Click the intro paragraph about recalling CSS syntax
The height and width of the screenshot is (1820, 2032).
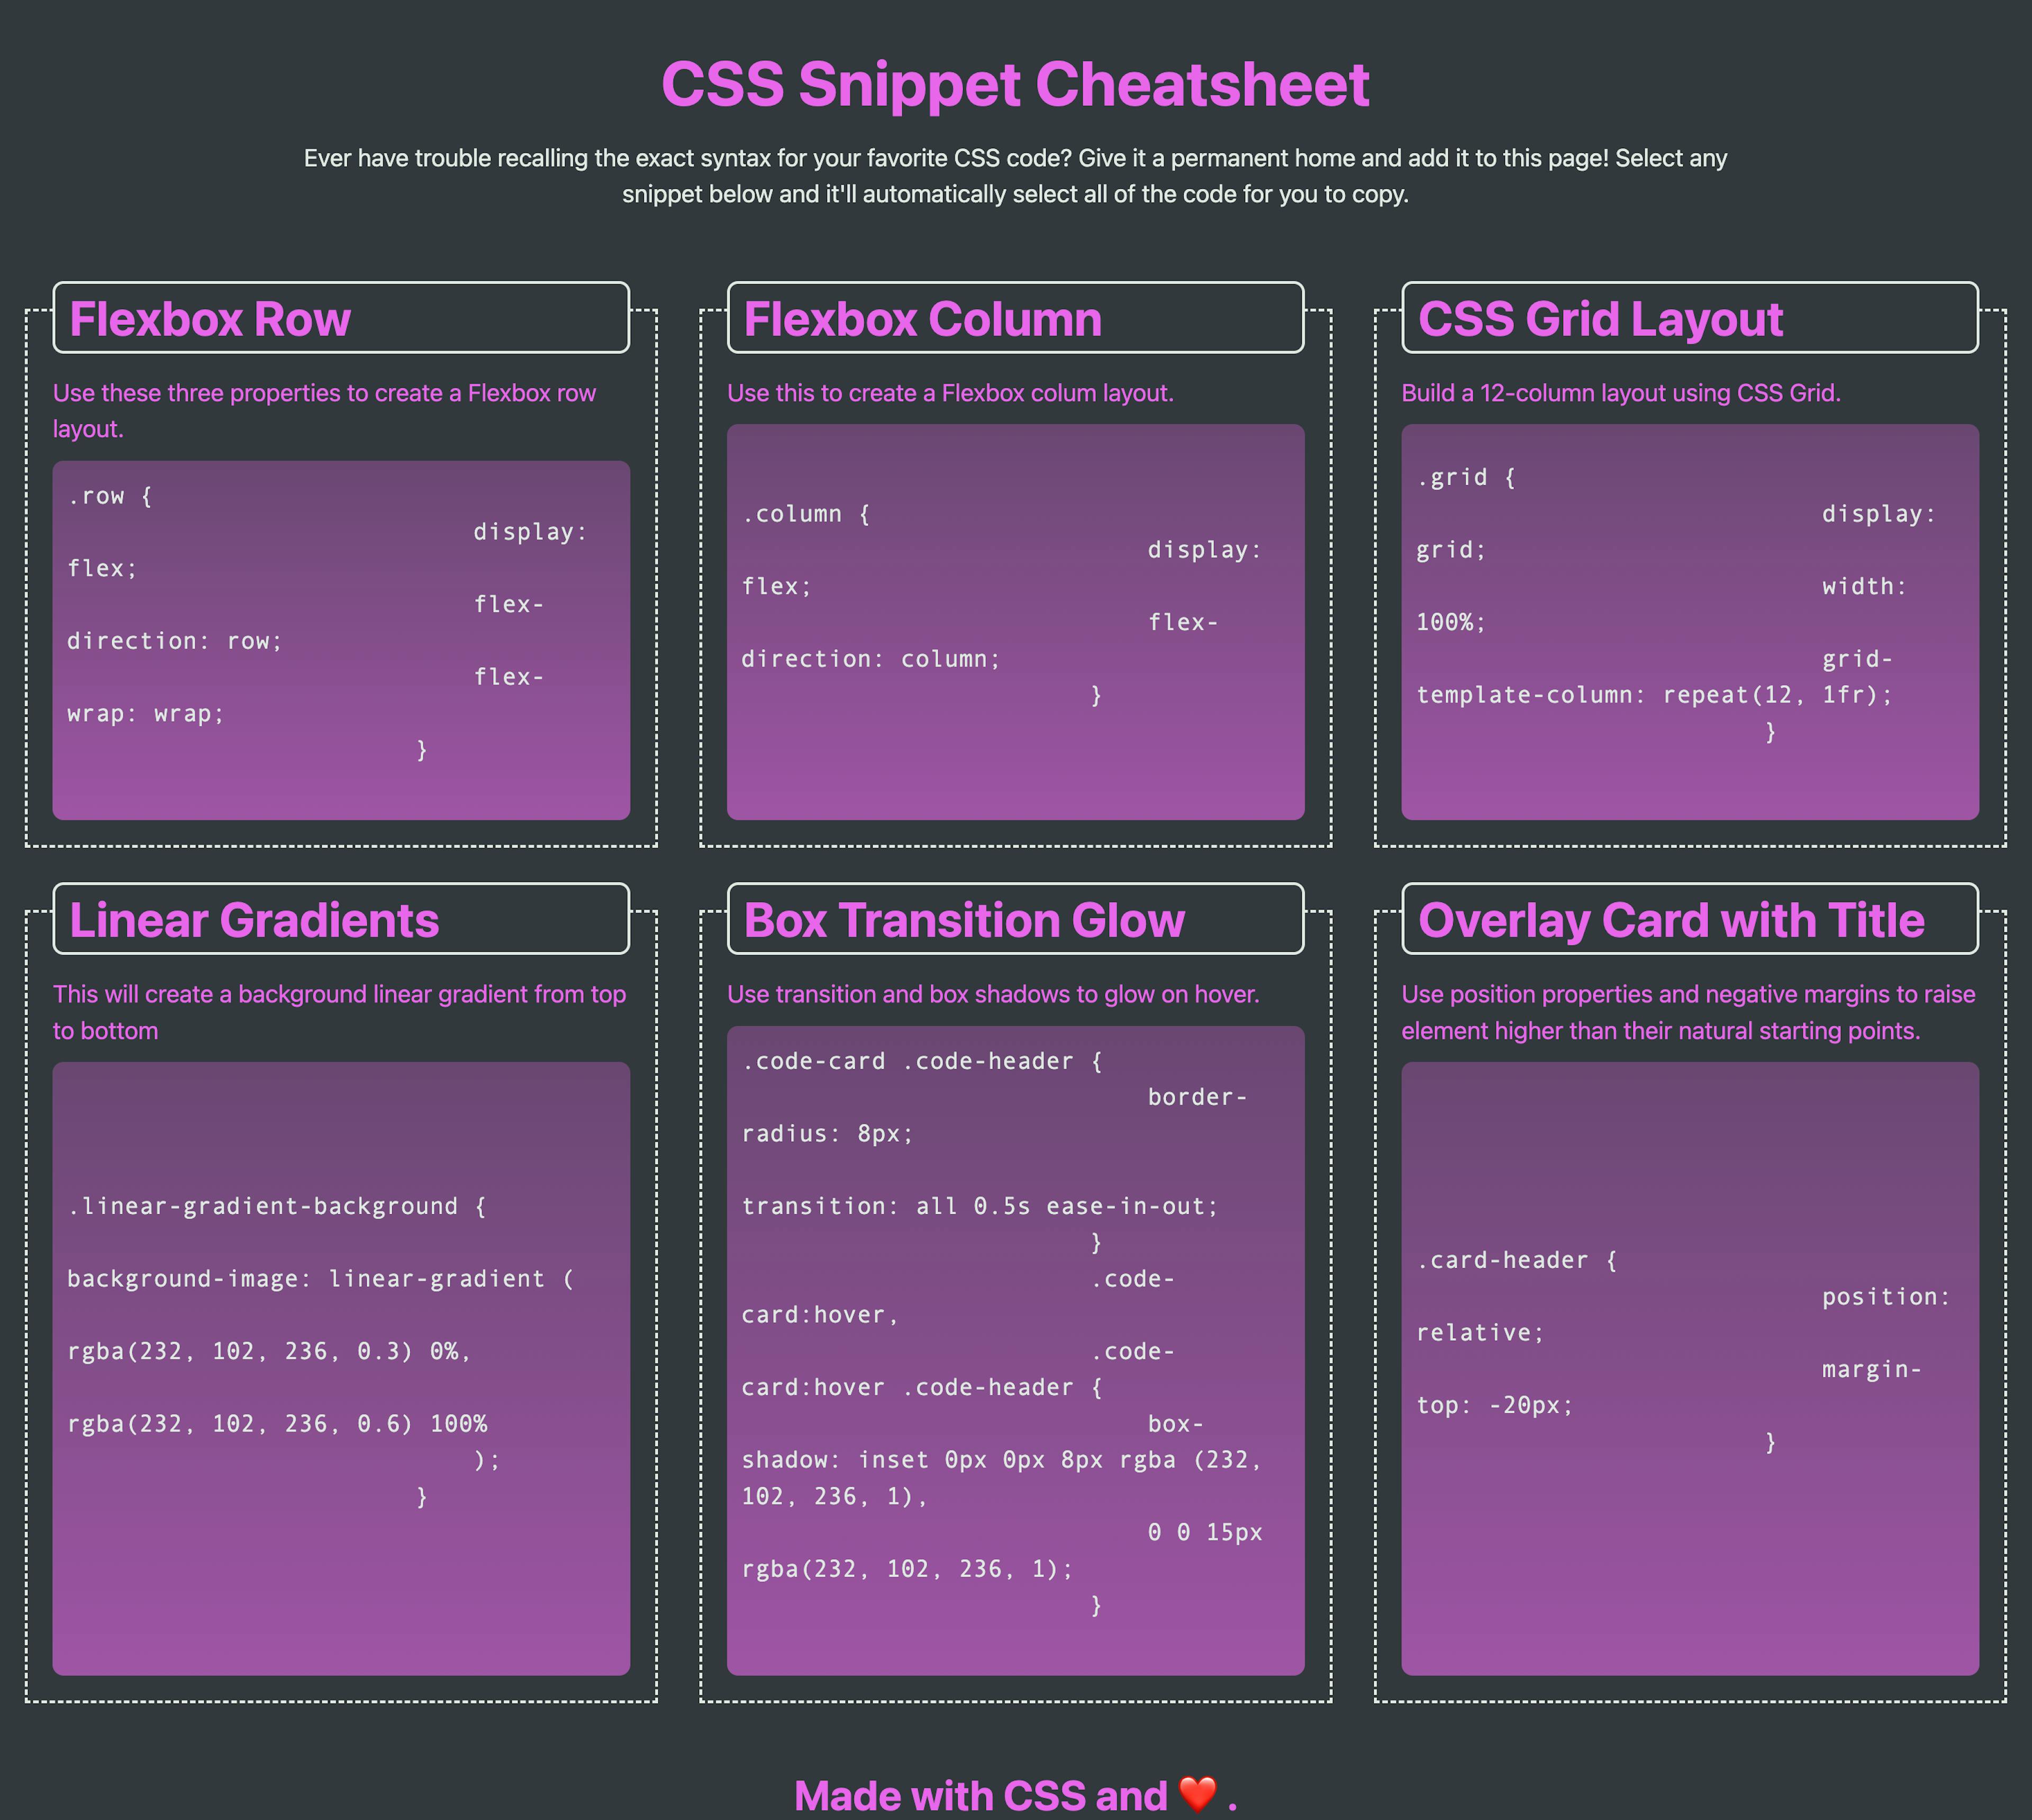tap(1015, 176)
